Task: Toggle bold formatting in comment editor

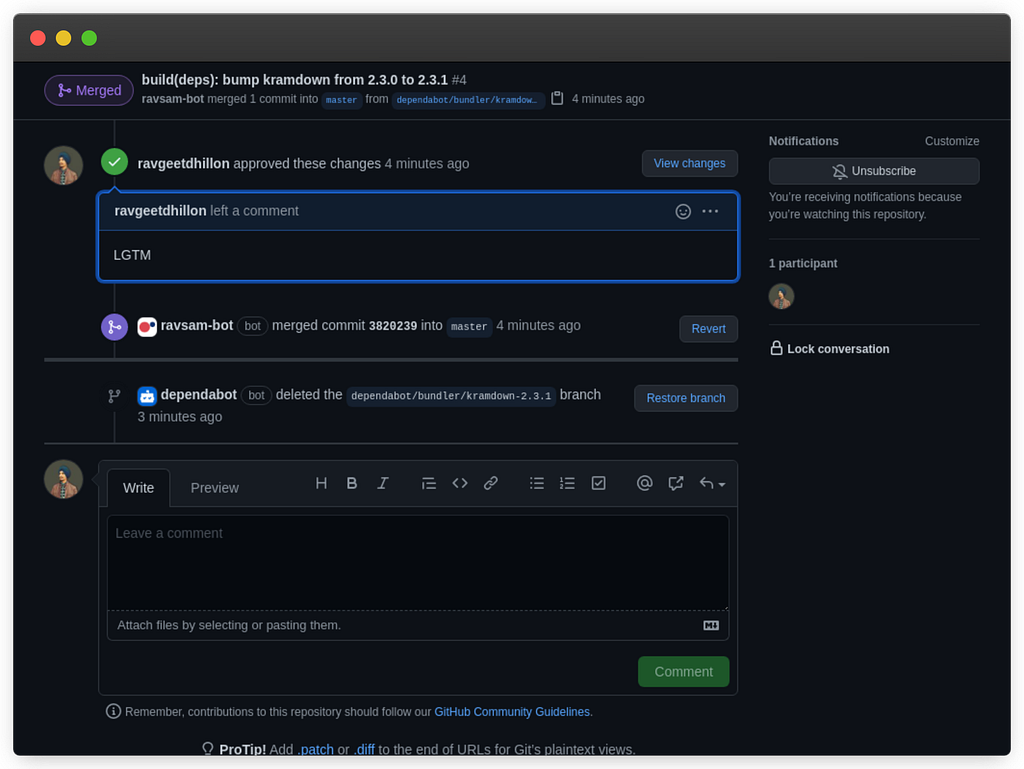Action: tap(351, 484)
